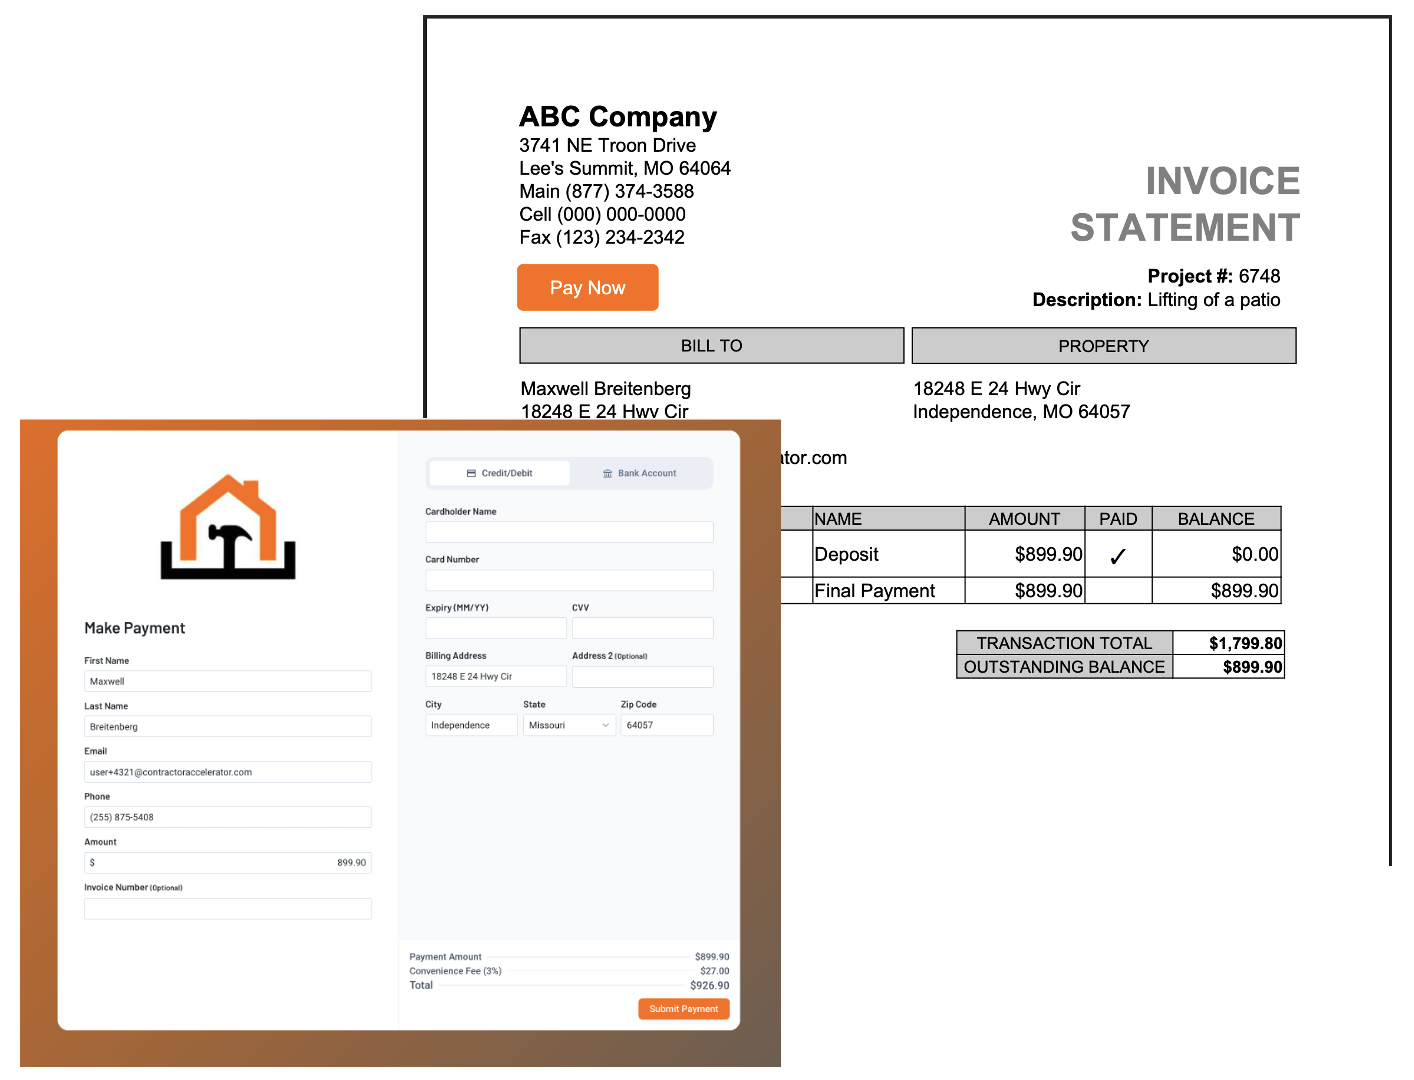Click the house and hammer logo
Image resolution: width=1414 pixels, height=1080 pixels.
click(228, 527)
